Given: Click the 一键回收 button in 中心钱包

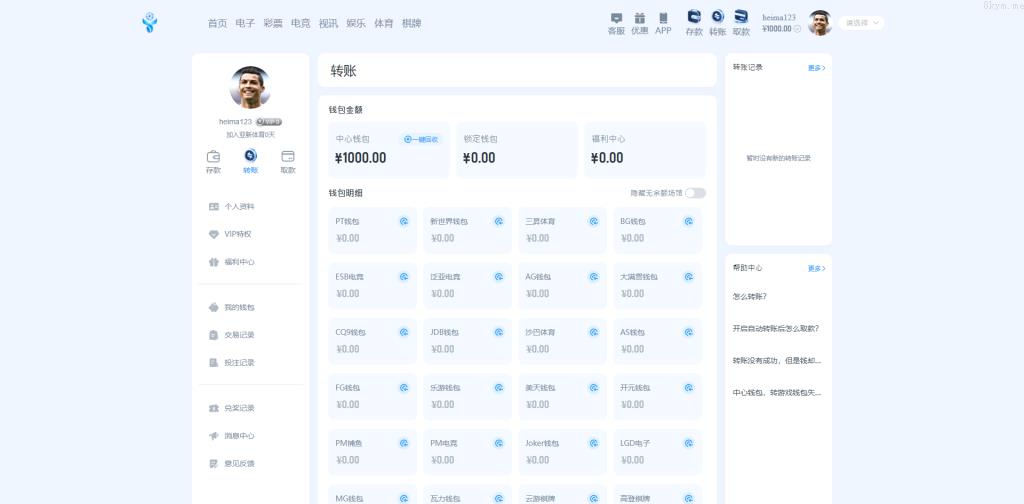Looking at the screenshot, I should 421,139.
